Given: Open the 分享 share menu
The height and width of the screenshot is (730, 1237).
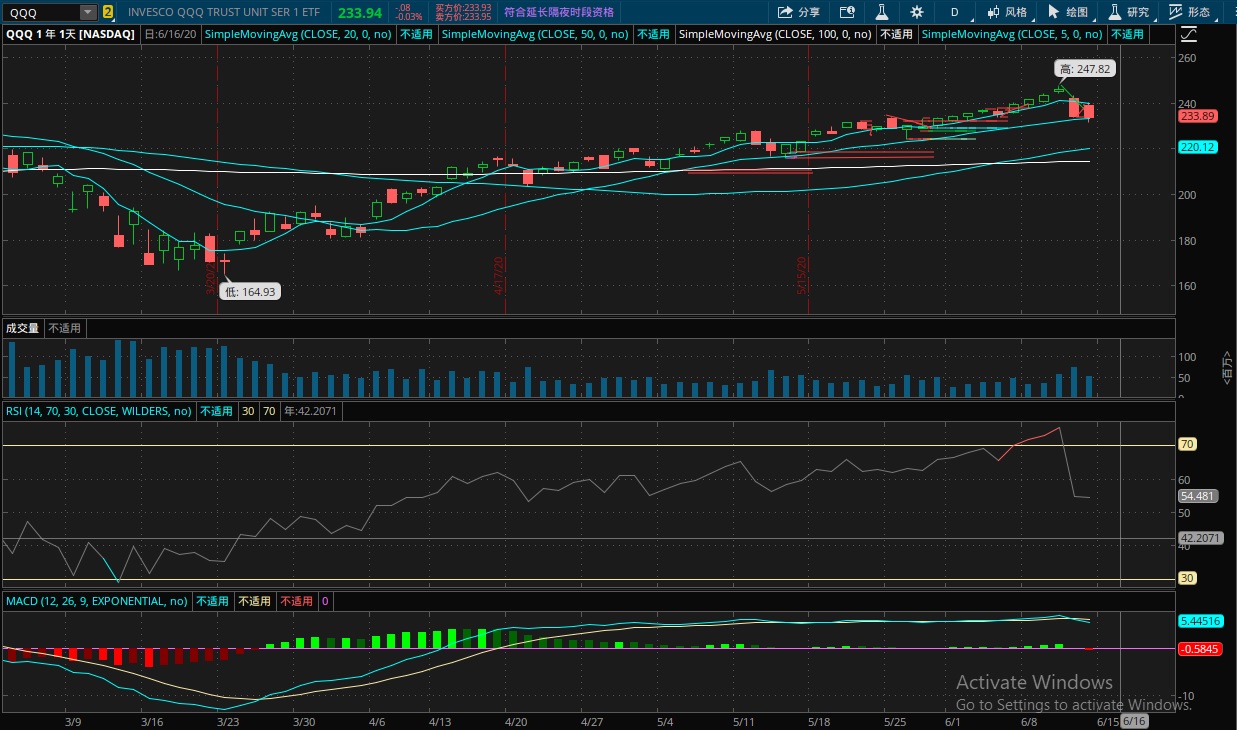Looking at the screenshot, I should click(x=798, y=12).
